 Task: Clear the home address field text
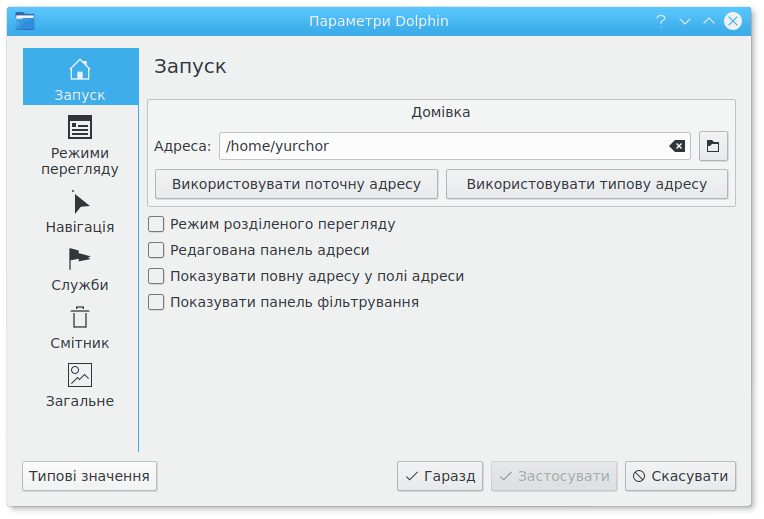click(677, 146)
